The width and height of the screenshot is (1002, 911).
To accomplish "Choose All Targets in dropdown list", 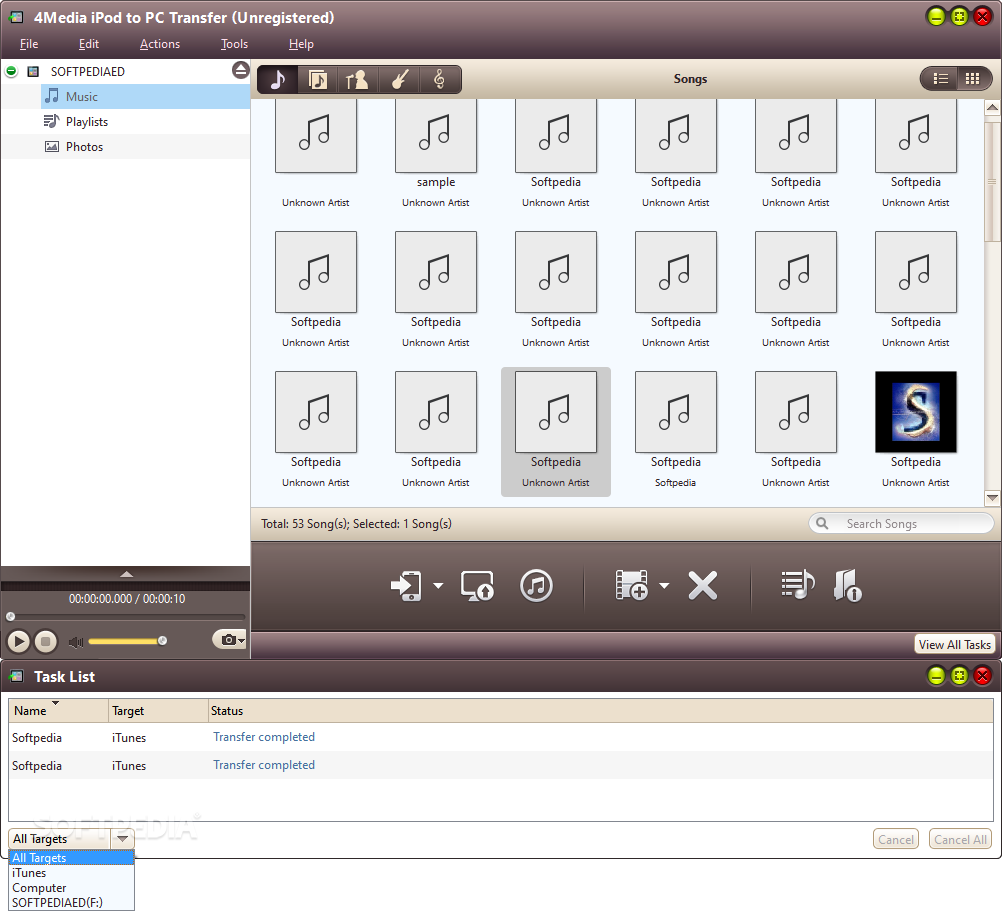I will point(72,858).
